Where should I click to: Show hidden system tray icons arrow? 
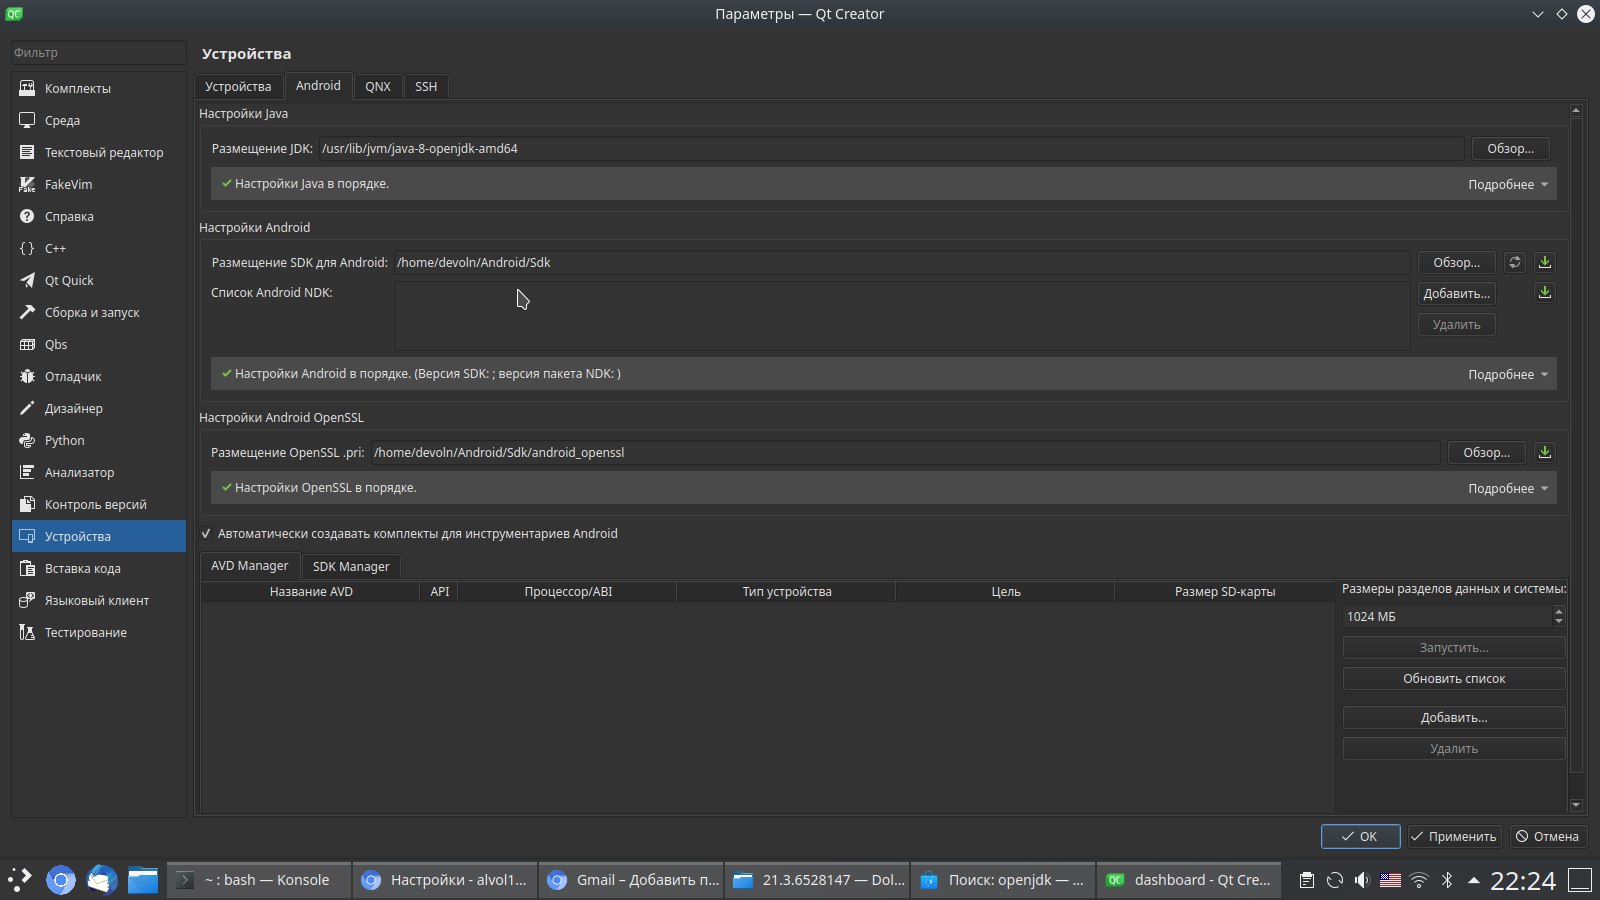(x=1473, y=880)
